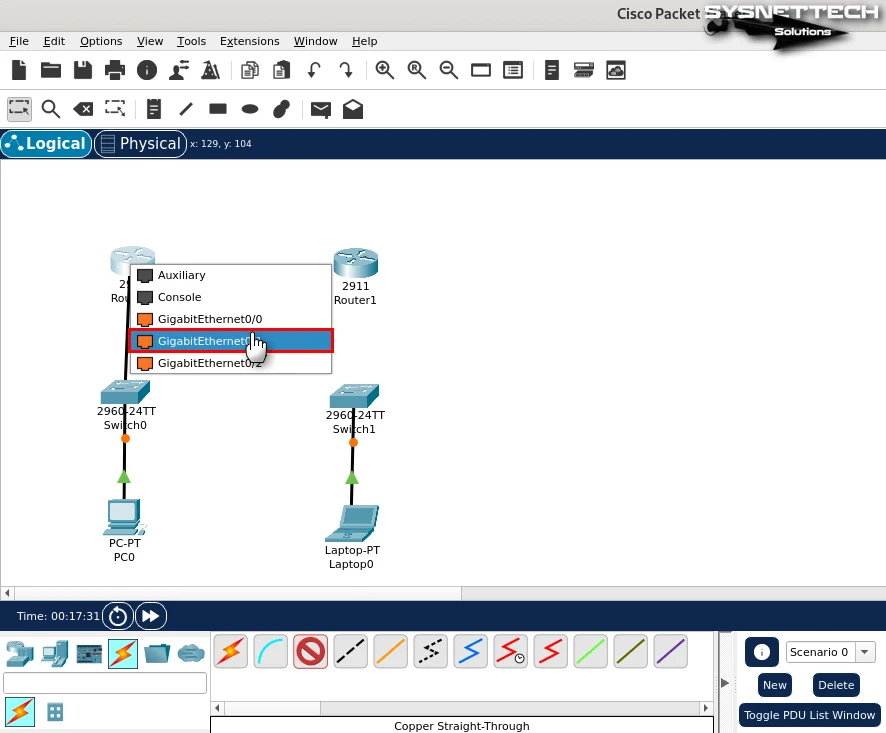
Task: Choose the Console port from list
Action: [179, 297]
